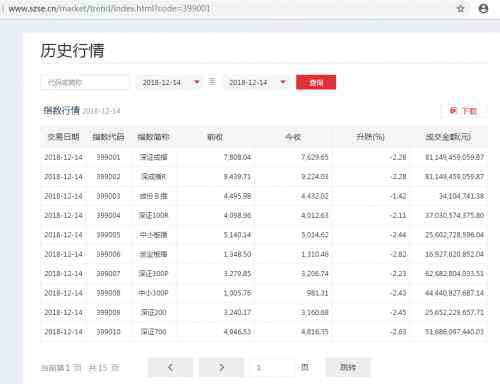Click the 共 15 页 page count text

tap(104, 368)
